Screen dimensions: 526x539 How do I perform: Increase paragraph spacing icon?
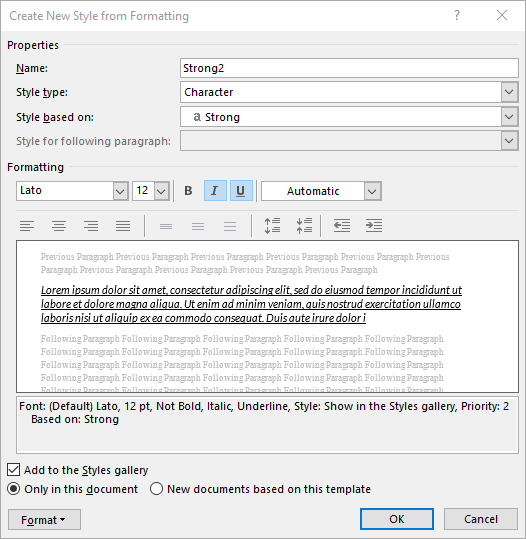click(272, 226)
